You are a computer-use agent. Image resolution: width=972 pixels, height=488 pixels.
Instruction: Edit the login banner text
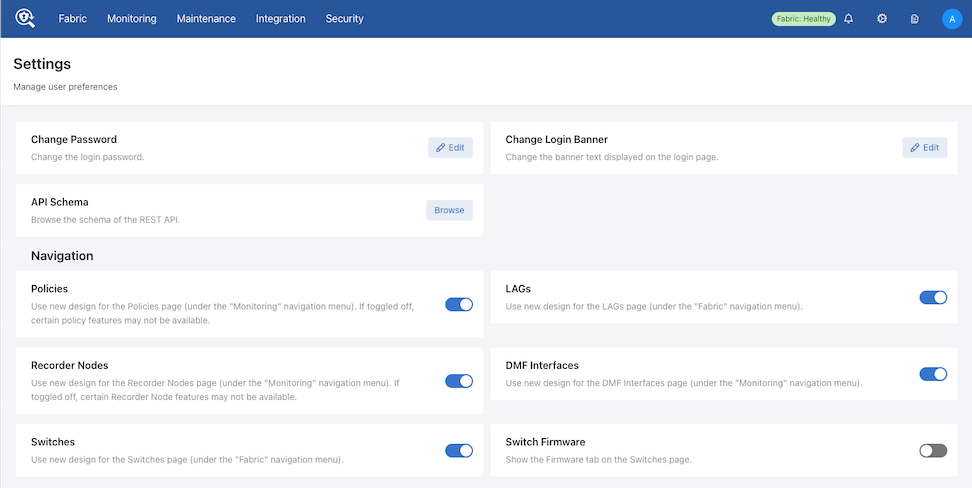pyautogui.click(x=924, y=147)
